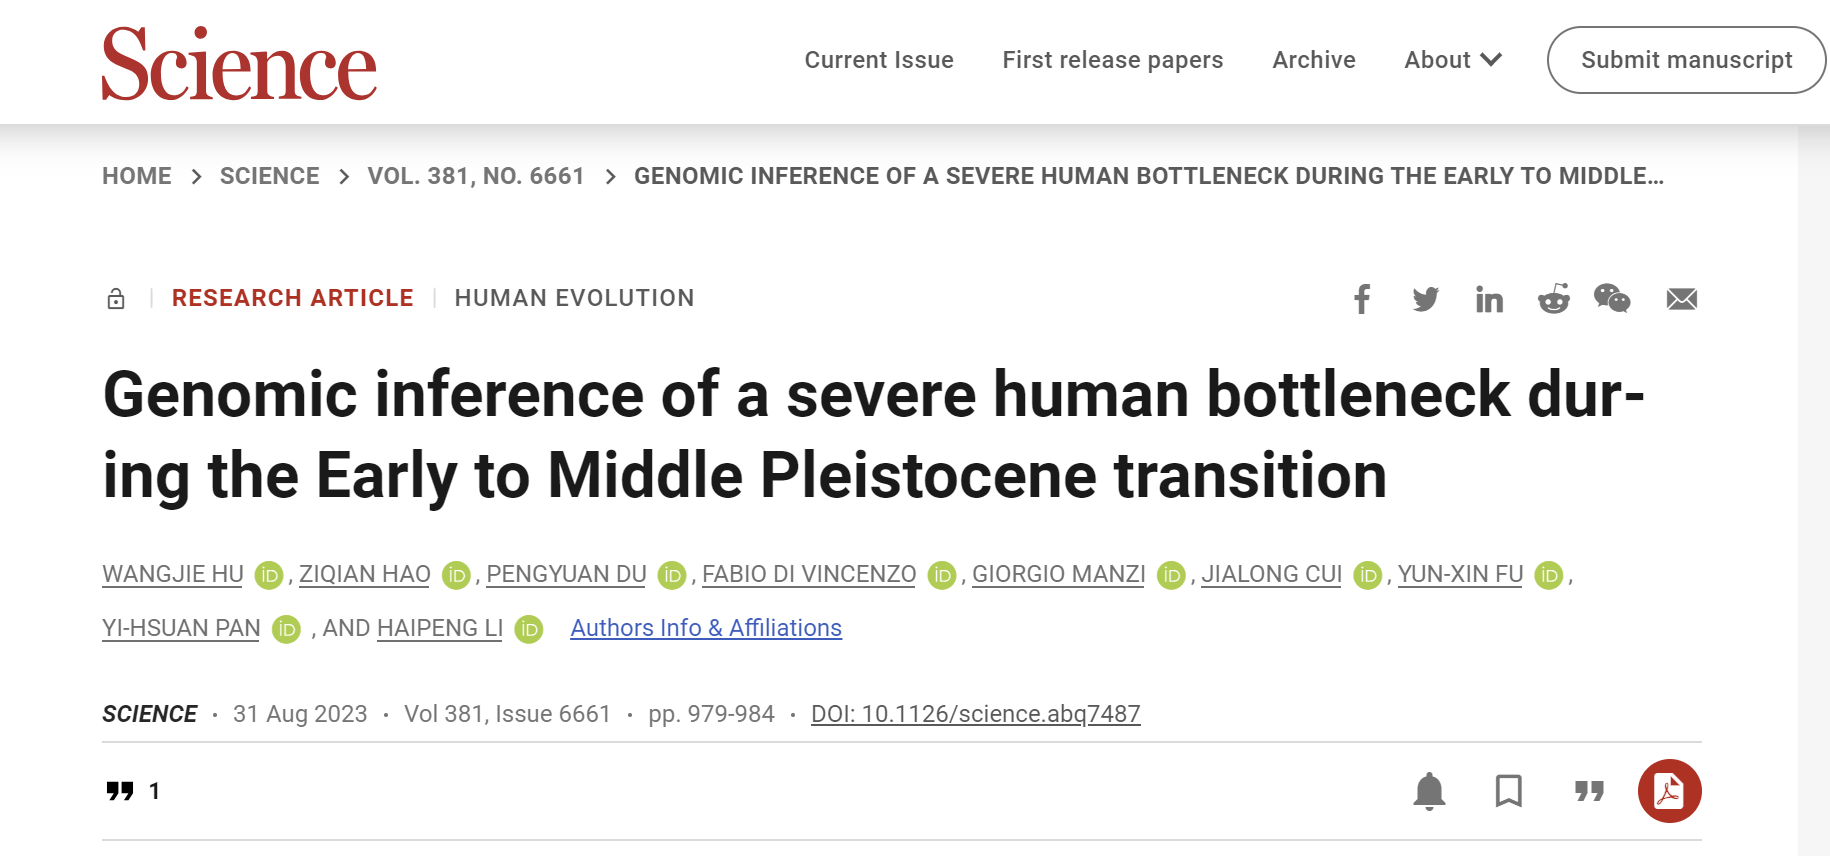Share article on LinkedIn
Screen dimensions: 1830x856
pos(1489,299)
